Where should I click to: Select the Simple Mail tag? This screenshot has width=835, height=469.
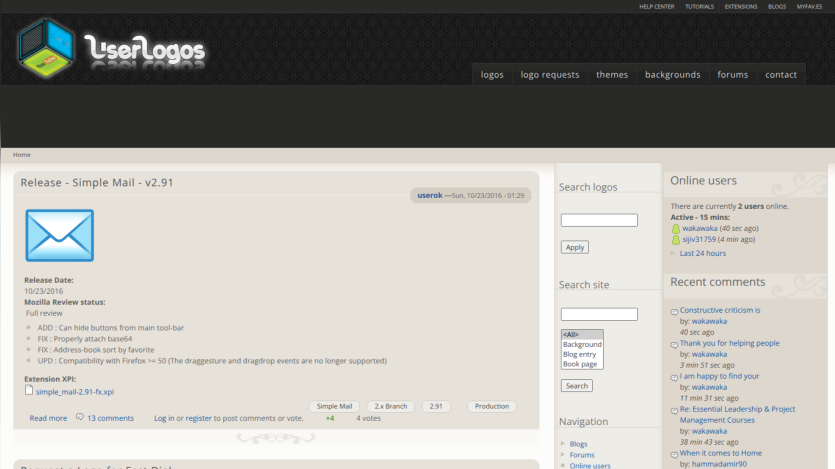pyautogui.click(x=334, y=406)
